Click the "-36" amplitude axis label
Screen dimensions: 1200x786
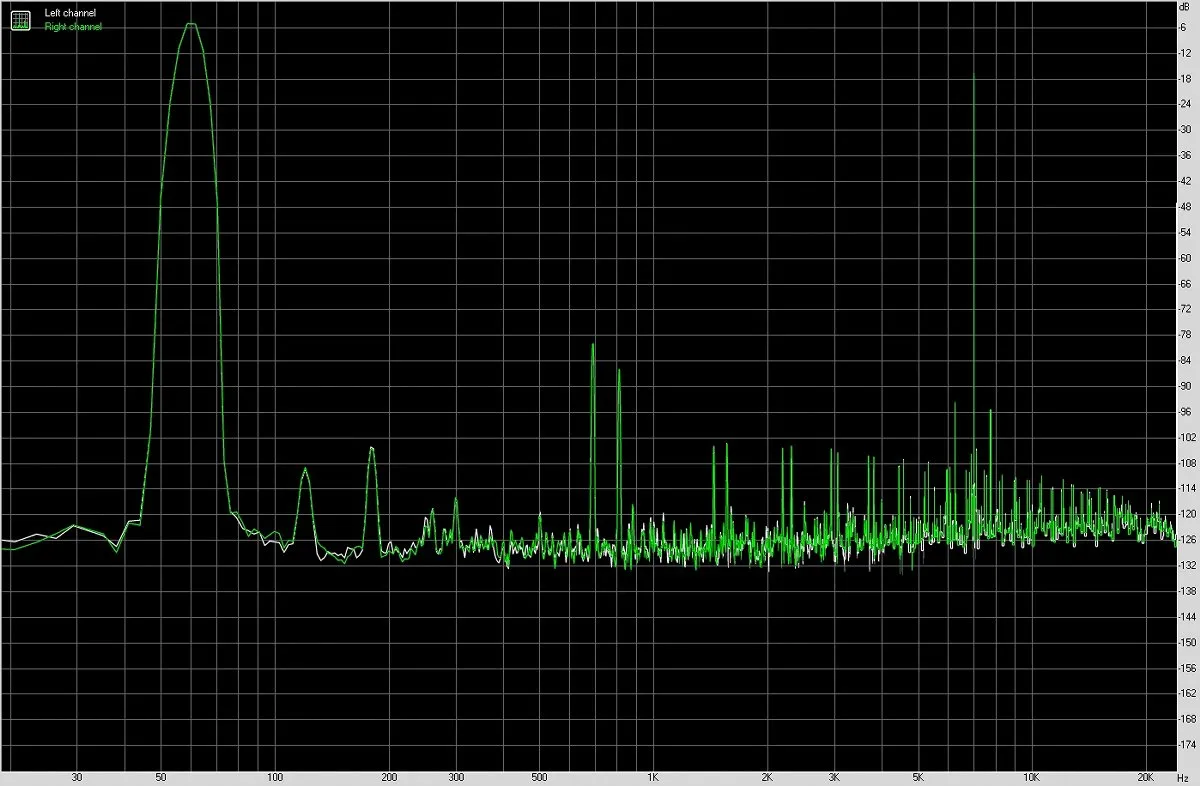(1187, 155)
